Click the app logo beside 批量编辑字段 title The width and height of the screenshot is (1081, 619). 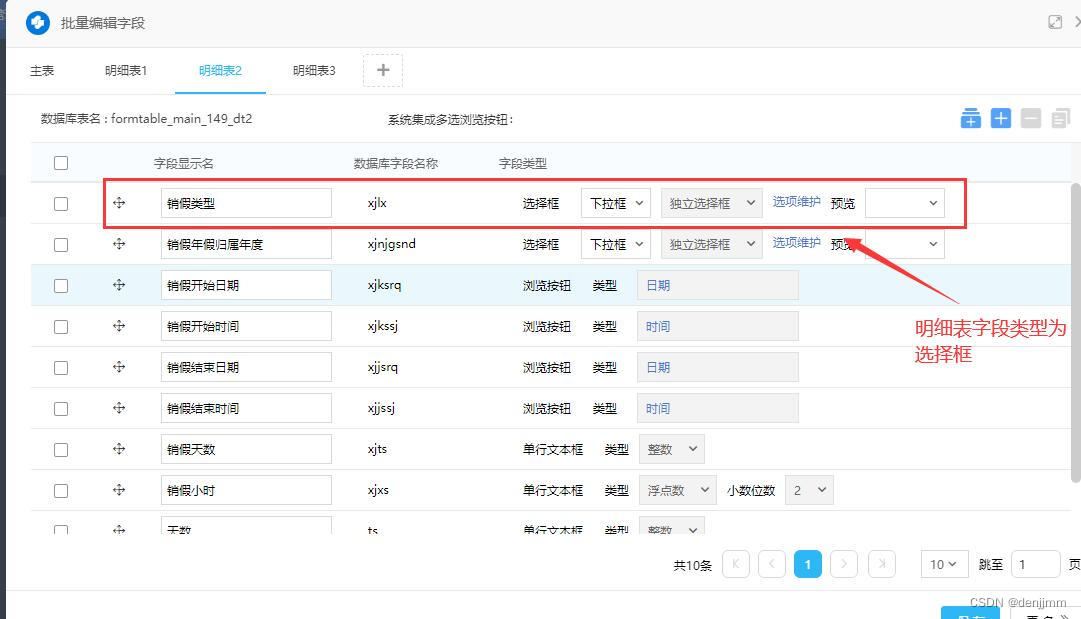pyautogui.click(x=37, y=22)
